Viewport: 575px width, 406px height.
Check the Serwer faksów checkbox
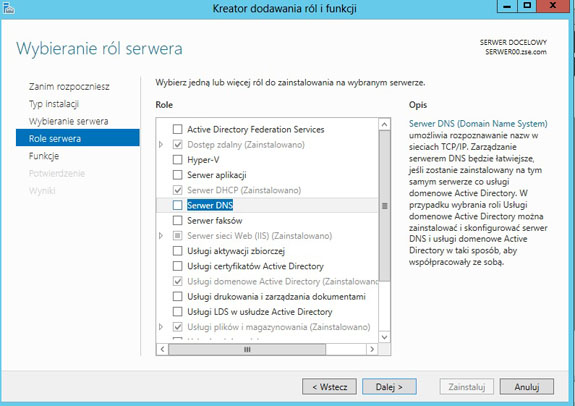[177, 220]
